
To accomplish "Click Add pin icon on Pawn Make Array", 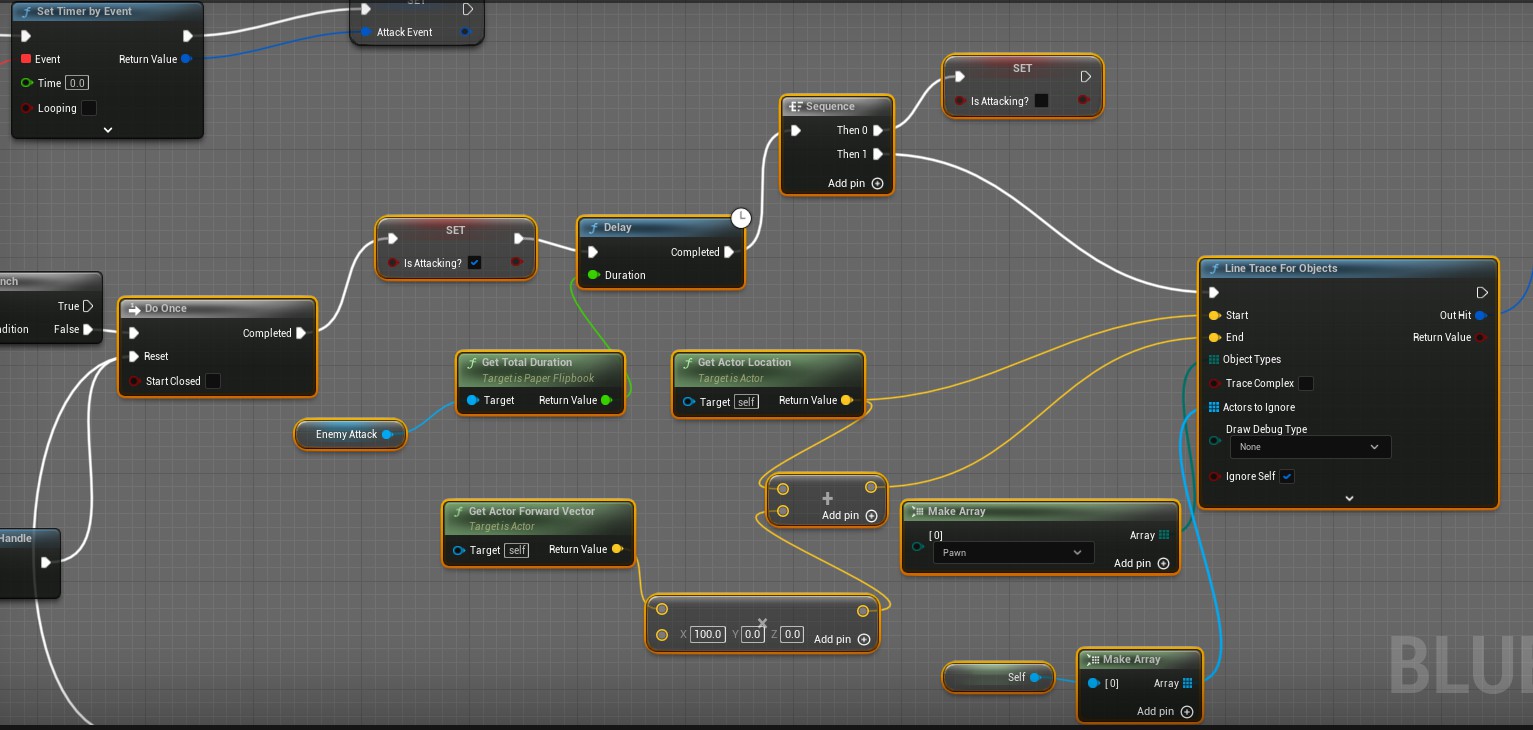I will click(1163, 564).
